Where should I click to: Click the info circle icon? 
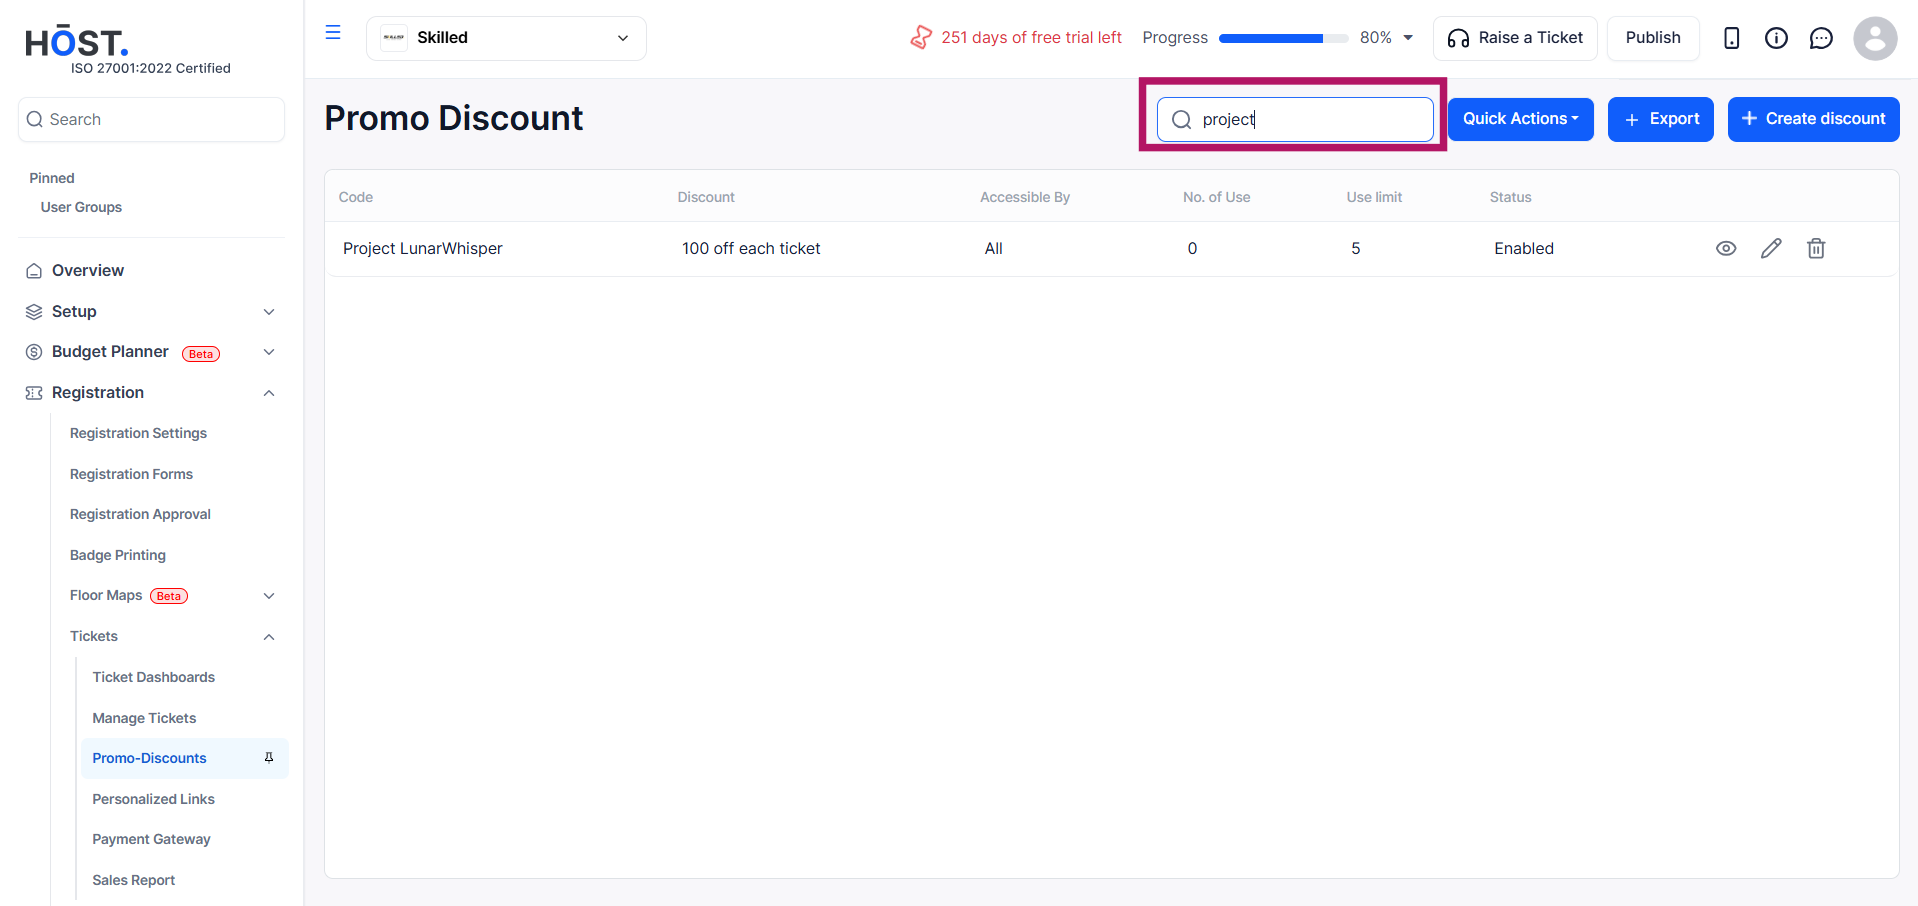click(x=1776, y=38)
